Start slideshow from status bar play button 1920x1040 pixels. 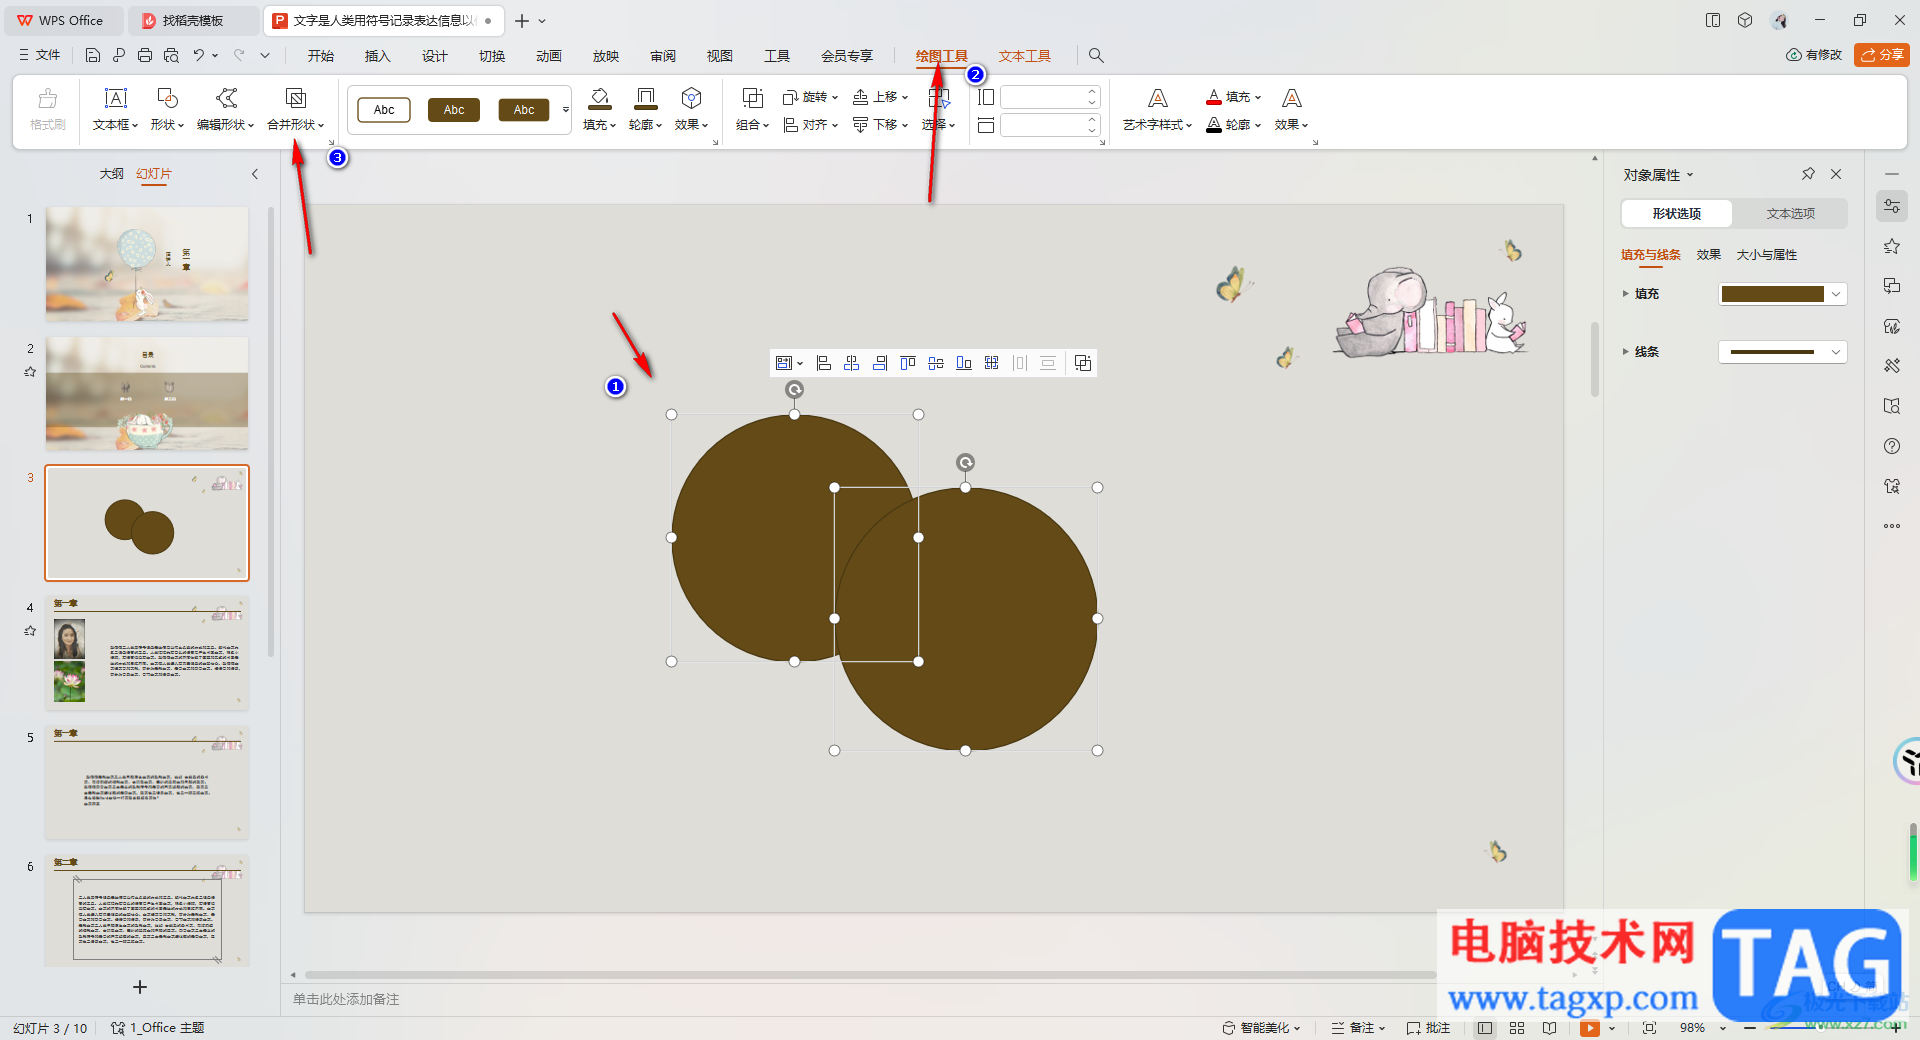point(1589,1028)
